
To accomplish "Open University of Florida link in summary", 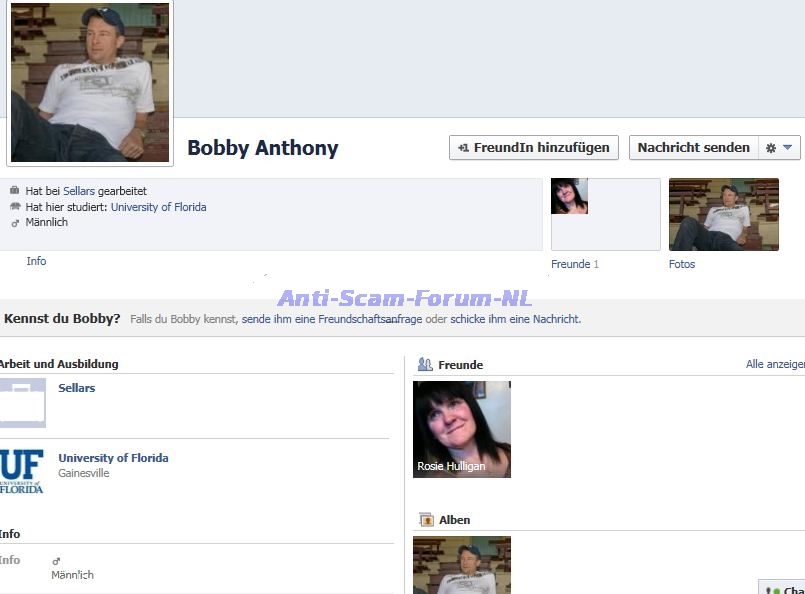I will [x=158, y=207].
